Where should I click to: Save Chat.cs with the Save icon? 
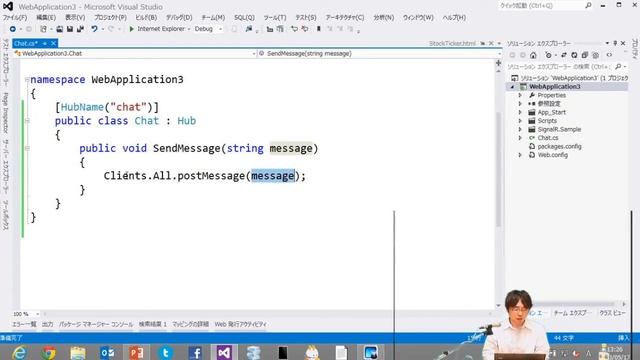click(x=70, y=29)
